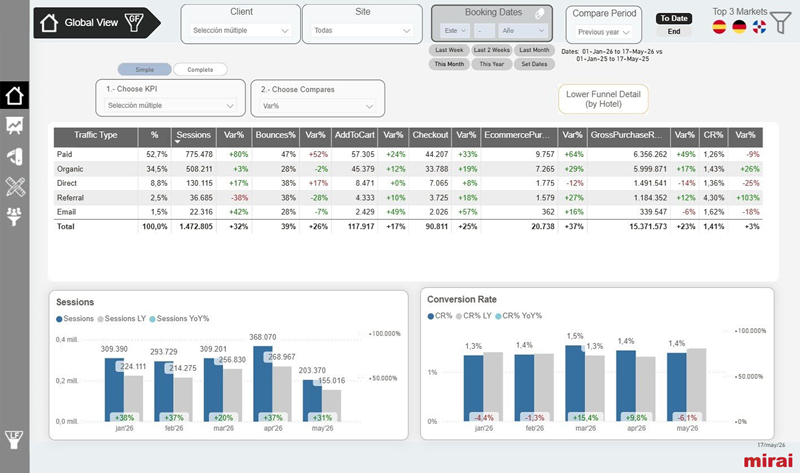The image size is (800, 473).
Task: Sort by the Bounces% column header
Action: pos(276,135)
